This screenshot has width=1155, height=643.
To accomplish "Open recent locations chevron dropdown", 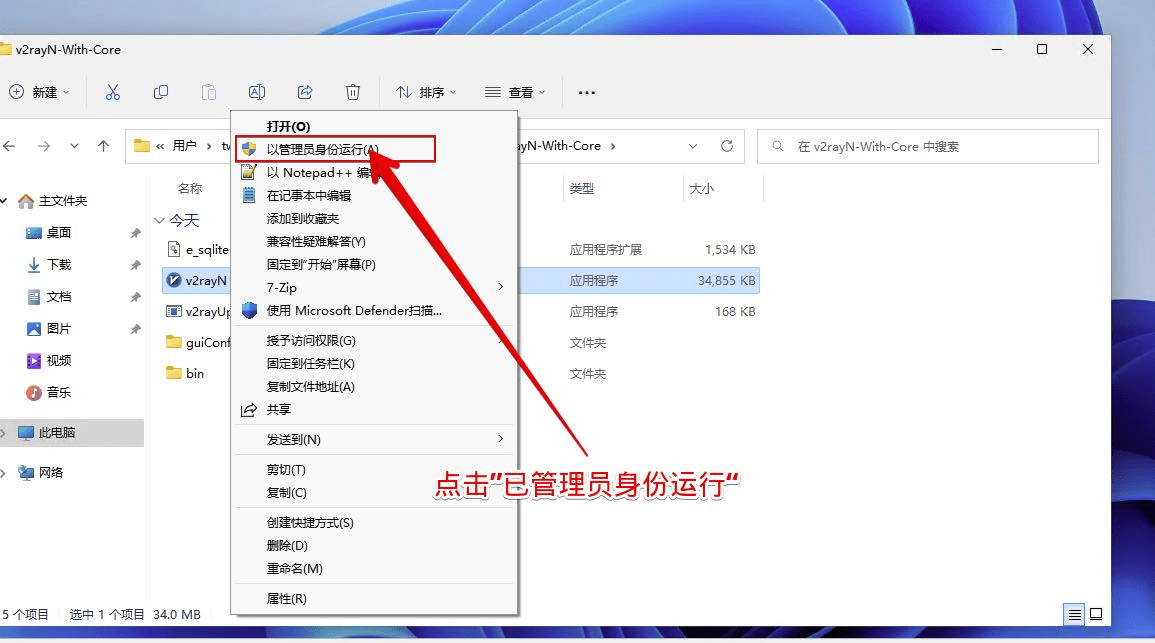I will click(x=74, y=146).
